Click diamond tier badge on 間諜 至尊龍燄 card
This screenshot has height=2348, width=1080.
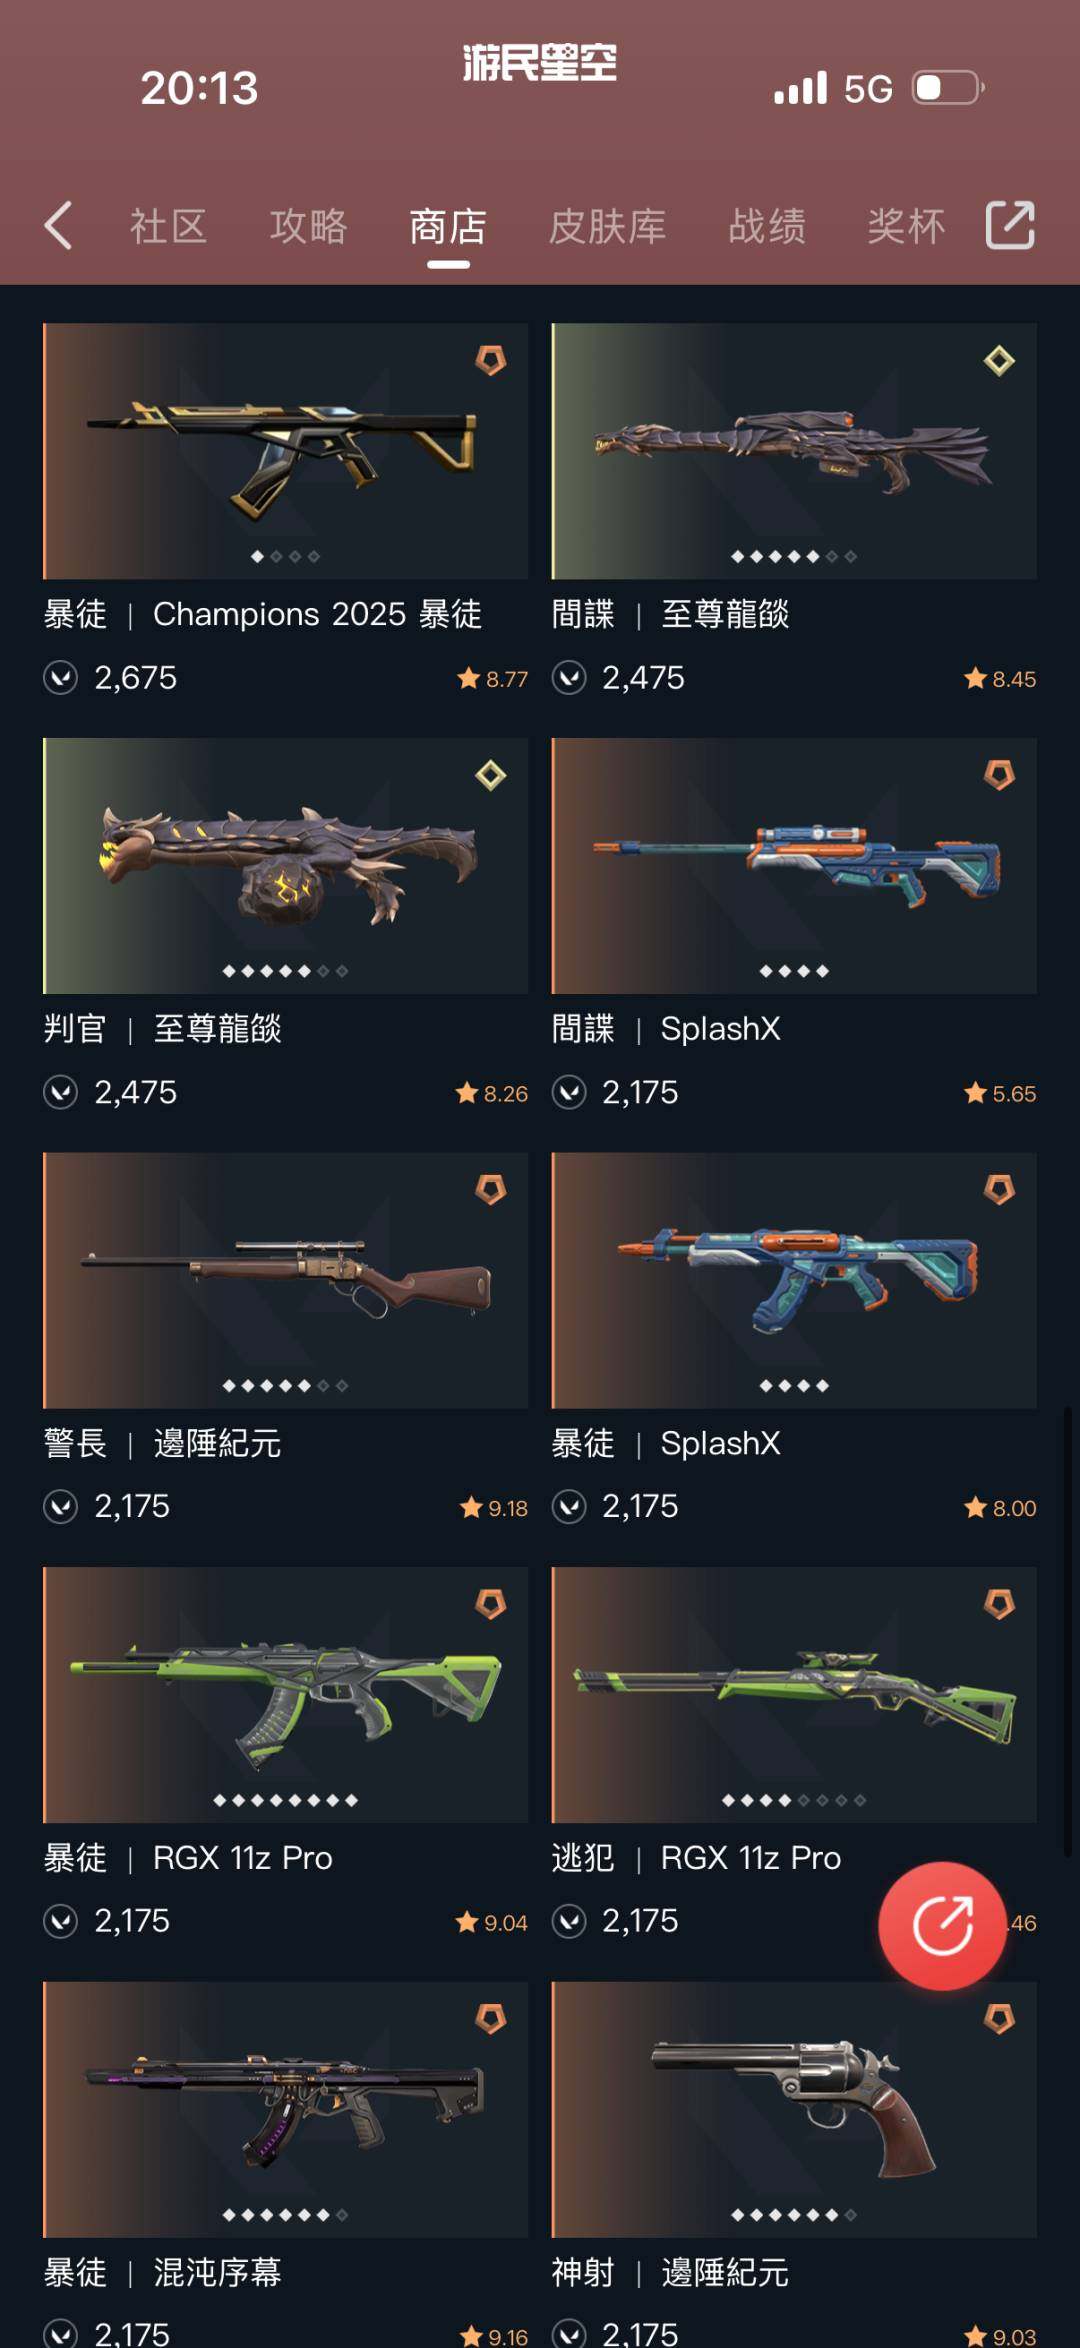click(999, 360)
